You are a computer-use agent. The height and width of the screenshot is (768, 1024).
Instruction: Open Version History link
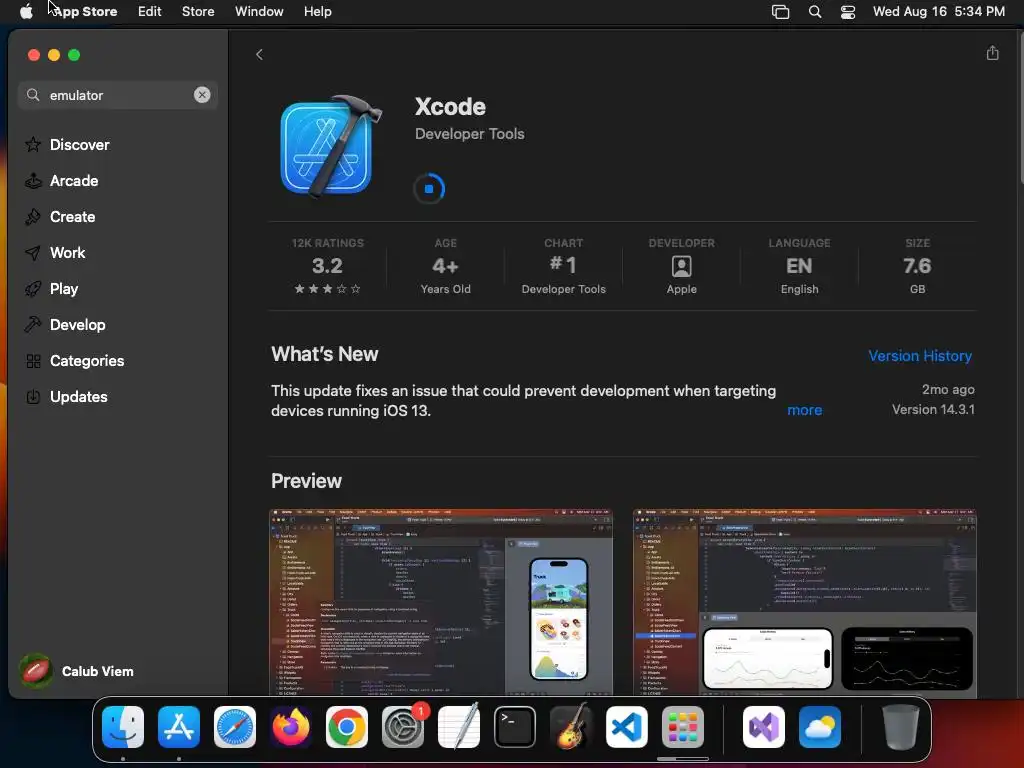pyautogui.click(x=920, y=356)
